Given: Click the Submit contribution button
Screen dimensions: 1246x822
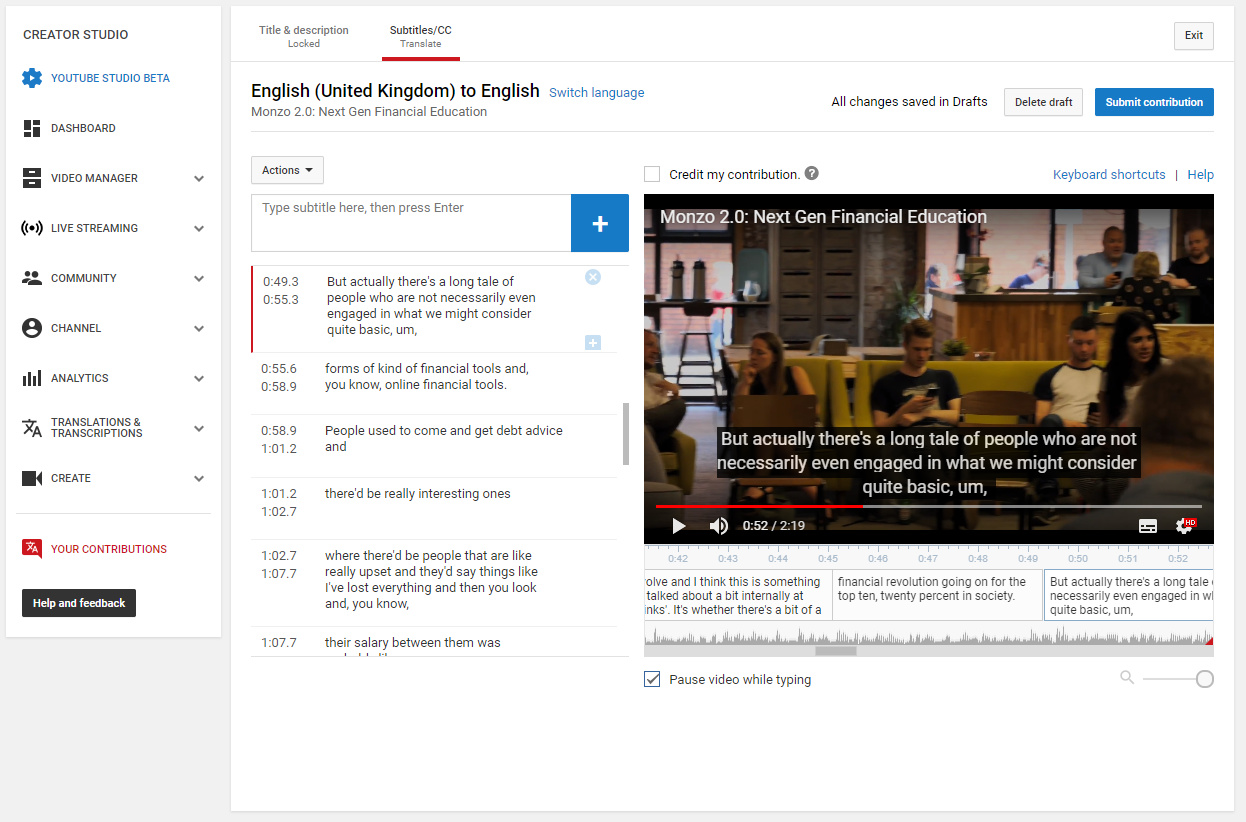Looking at the screenshot, I should pos(1153,102).
